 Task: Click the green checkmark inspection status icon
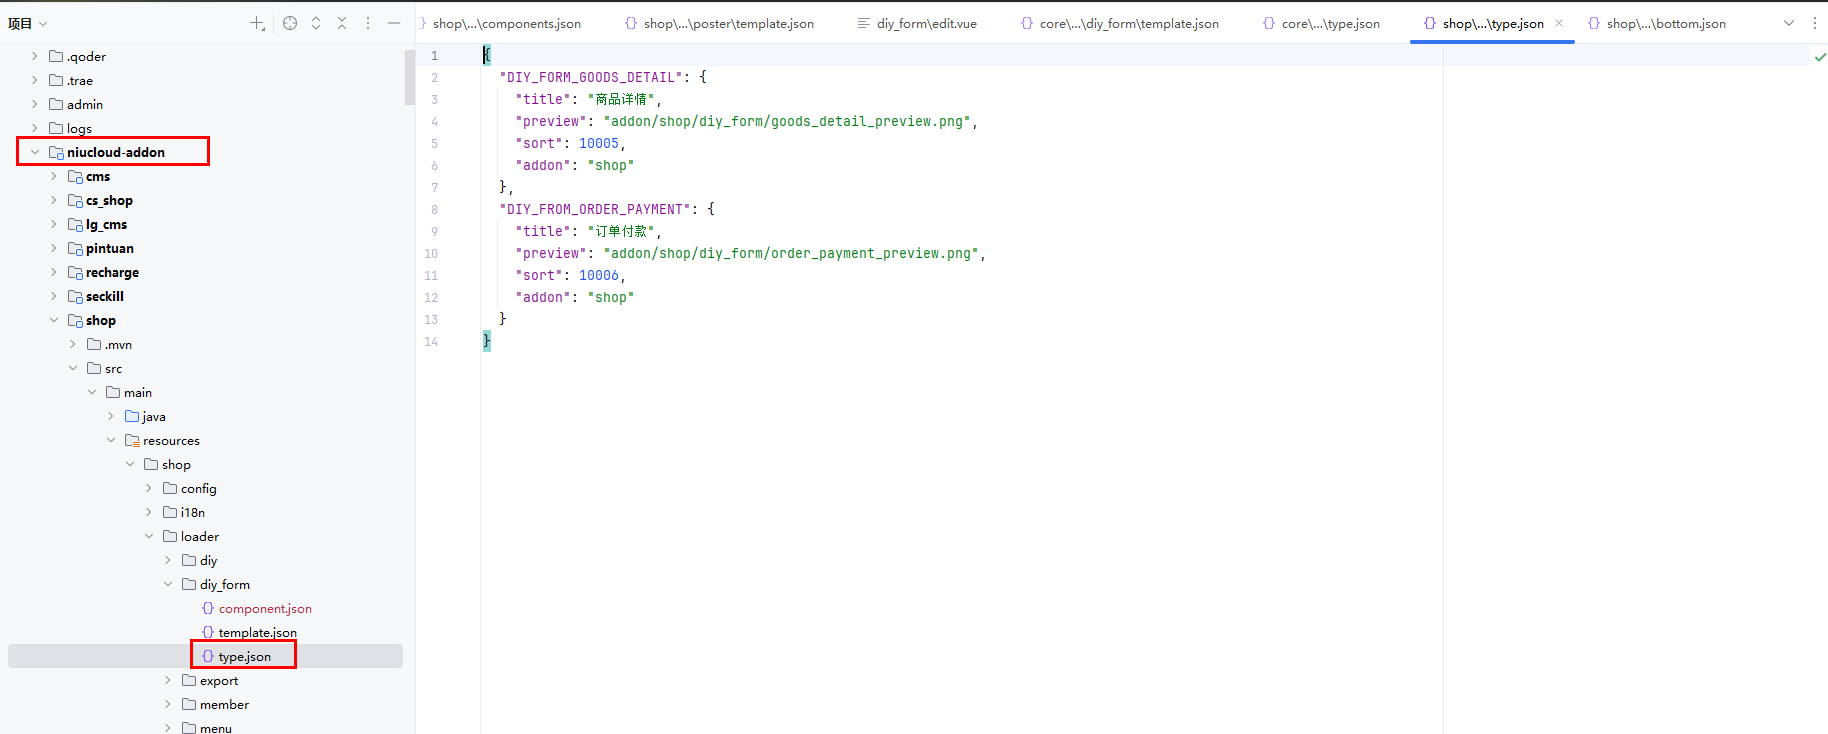point(1820,57)
